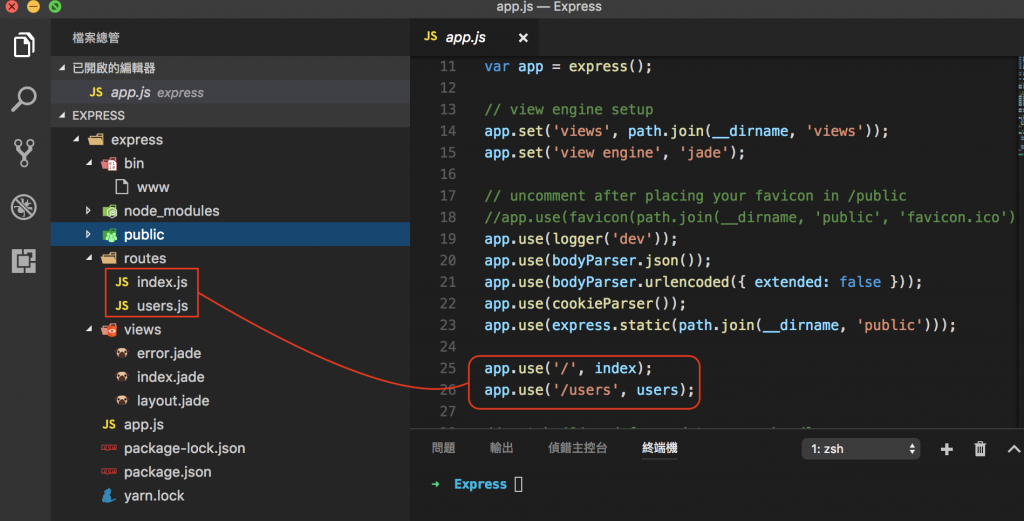Image resolution: width=1024 pixels, height=521 pixels.
Task: Open the Explorer view in activity bar
Action: pyautogui.click(x=24, y=45)
